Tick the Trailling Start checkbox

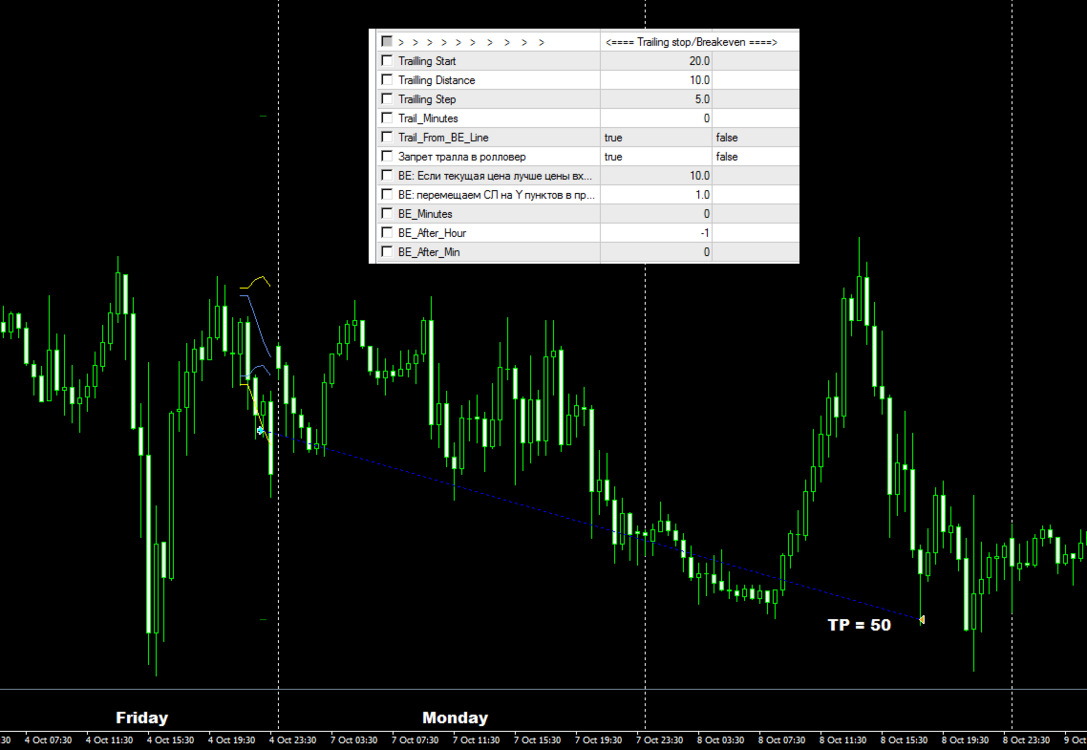[387, 60]
